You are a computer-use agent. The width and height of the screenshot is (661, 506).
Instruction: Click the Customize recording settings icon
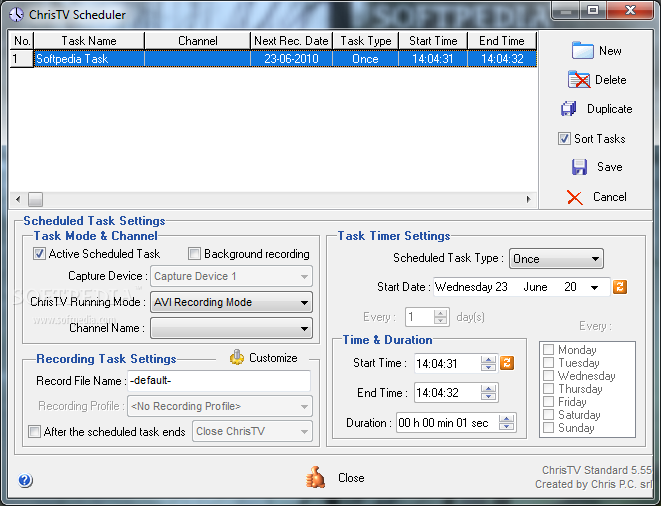(237, 358)
